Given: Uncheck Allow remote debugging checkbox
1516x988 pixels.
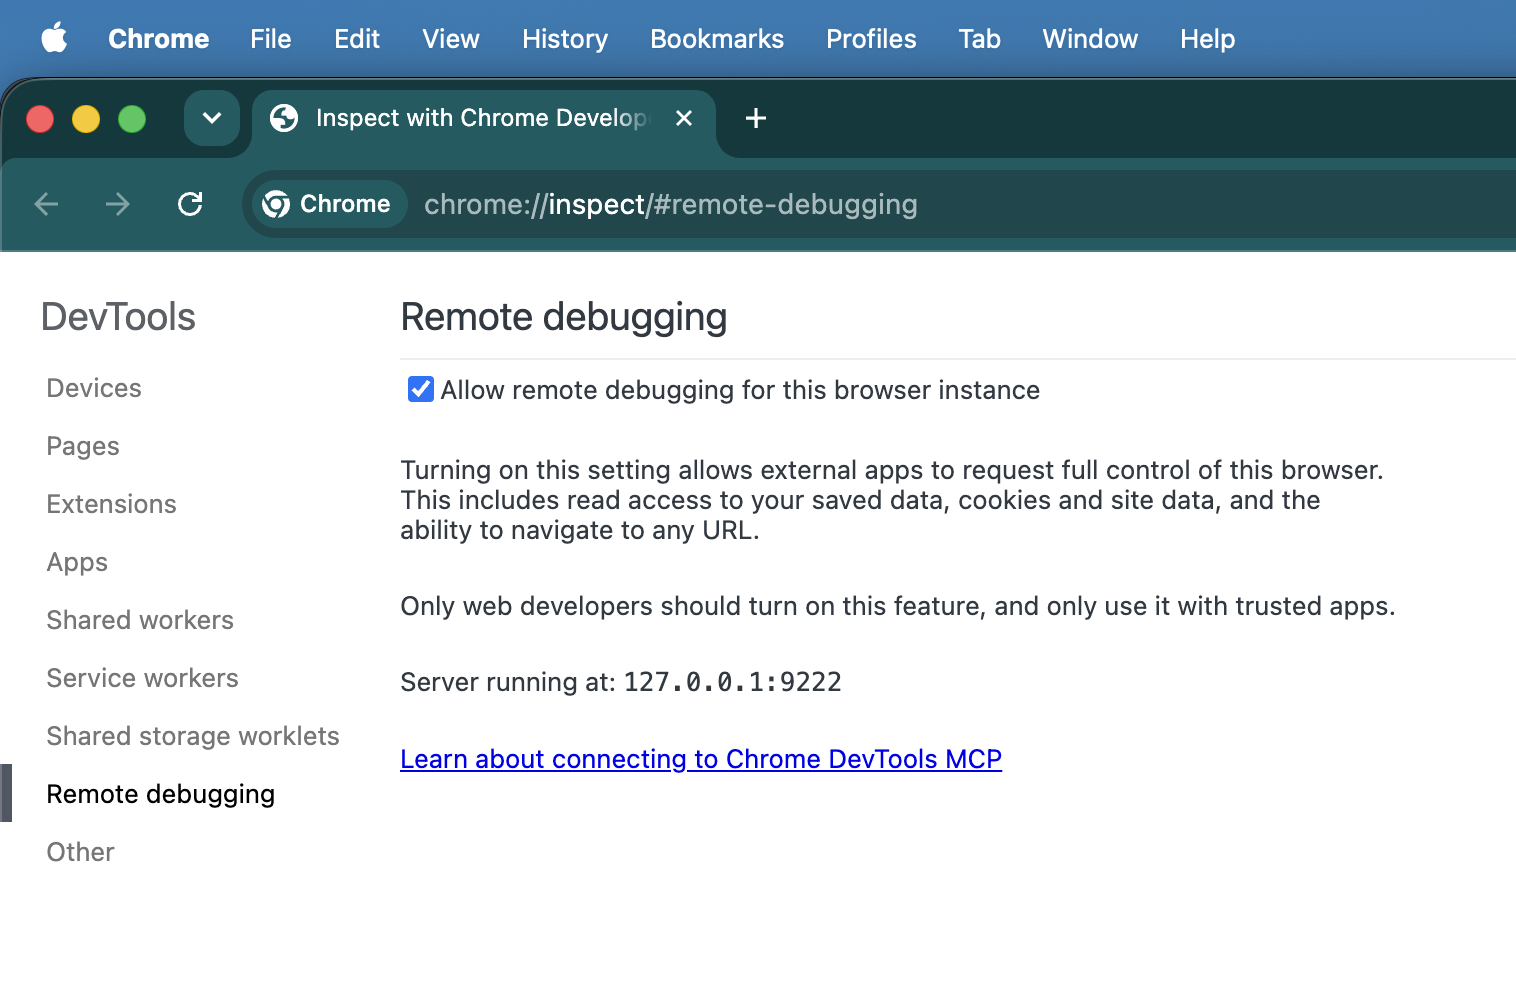Looking at the screenshot, I should [x=421, y=389].
